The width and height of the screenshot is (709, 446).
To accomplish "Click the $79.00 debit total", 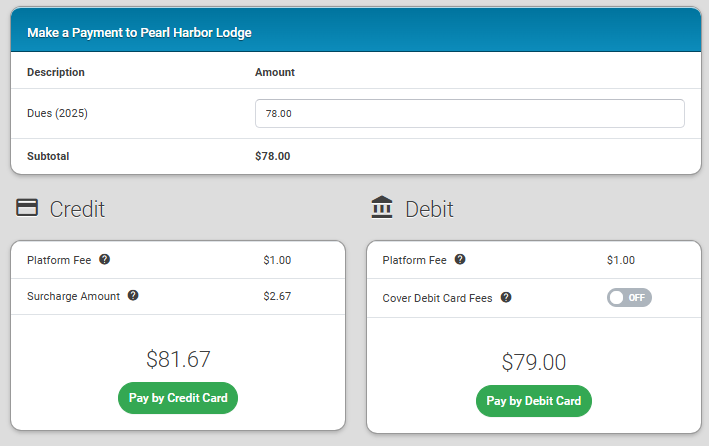I will pos(534,362).
